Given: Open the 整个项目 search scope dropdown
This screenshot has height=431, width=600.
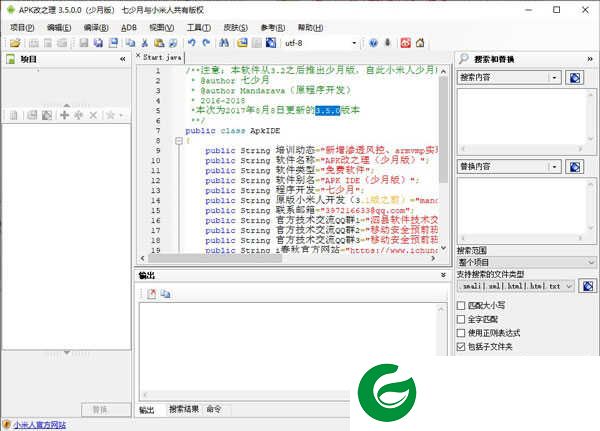Looking at the screenshot, I should (x=591, y=263).
